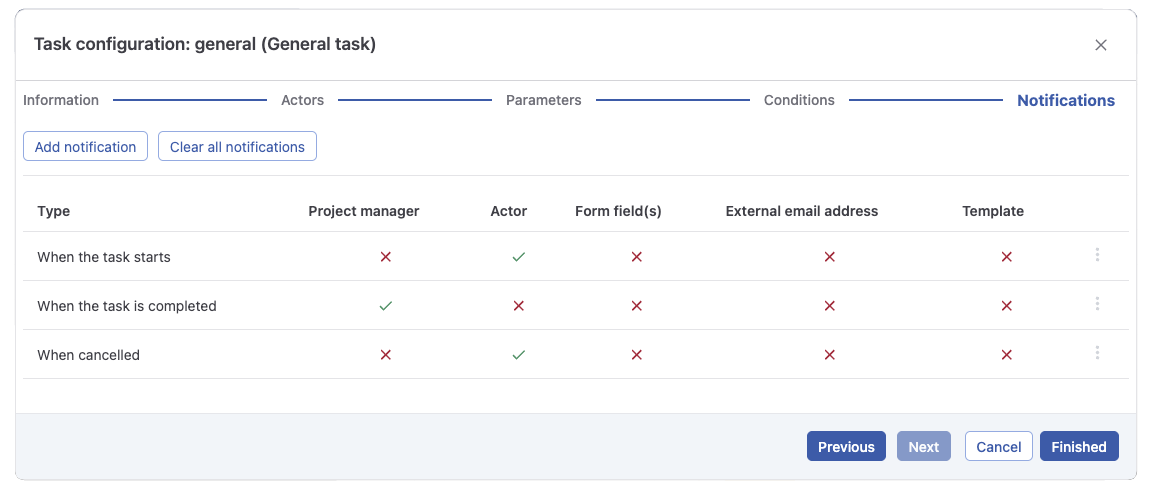
Task: Click Actor checkmark in "When cancelled" row
Action: (x=518, y=355)
